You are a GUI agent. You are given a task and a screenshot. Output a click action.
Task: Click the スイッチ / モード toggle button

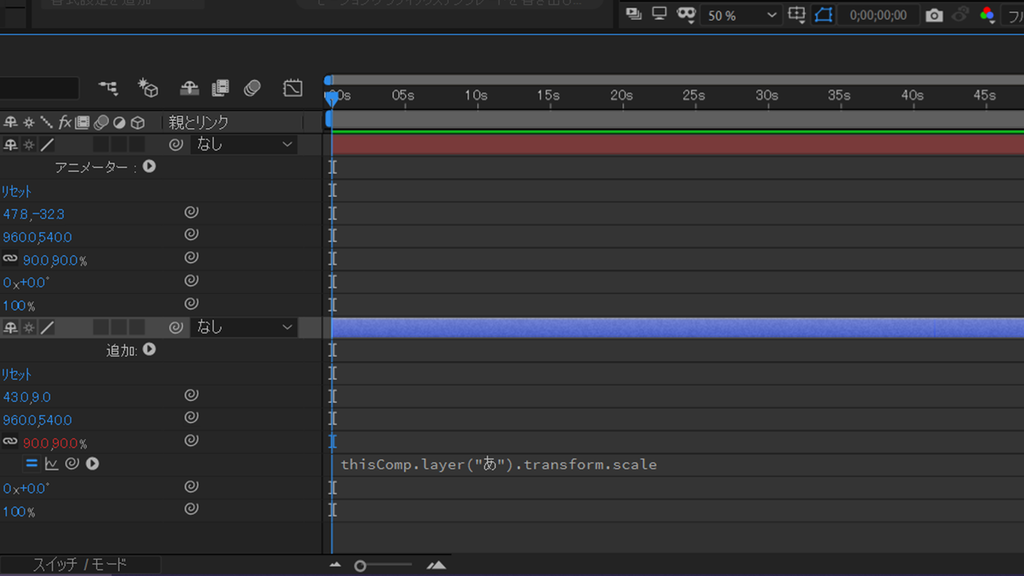pos(80,564)
